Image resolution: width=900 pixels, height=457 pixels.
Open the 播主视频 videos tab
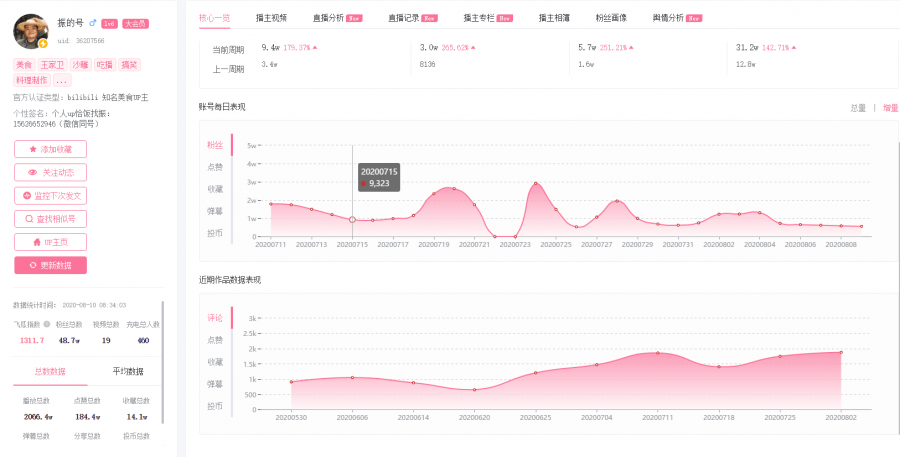coord(271,18)
